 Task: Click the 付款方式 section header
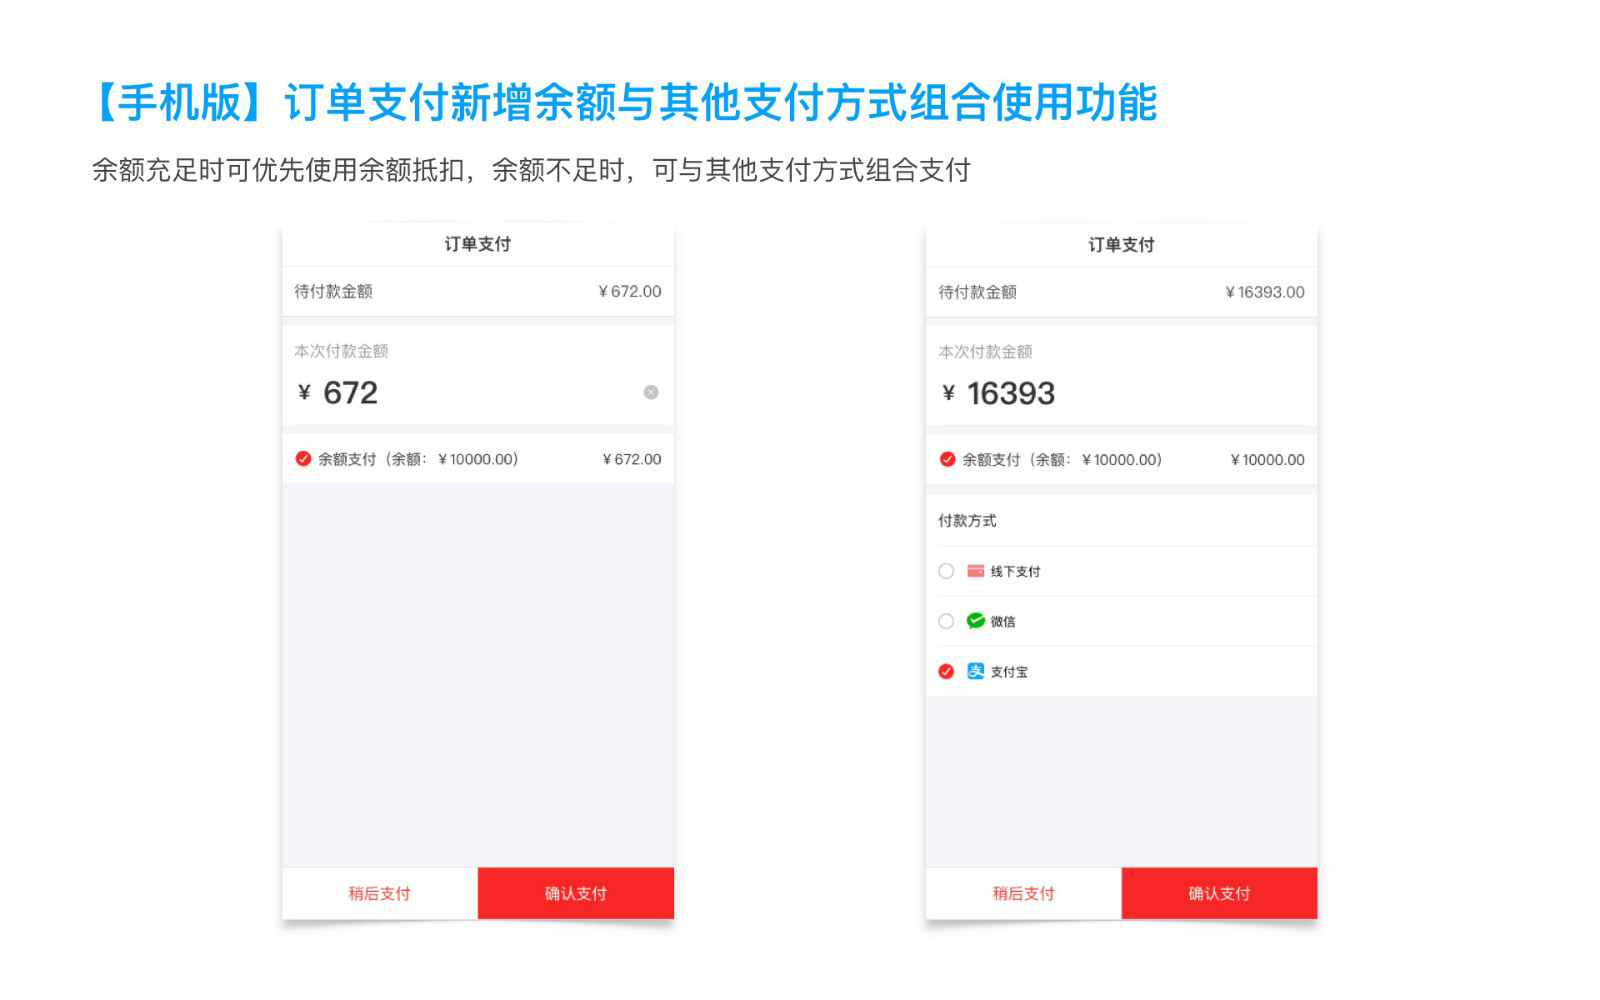tap(967, 521)
